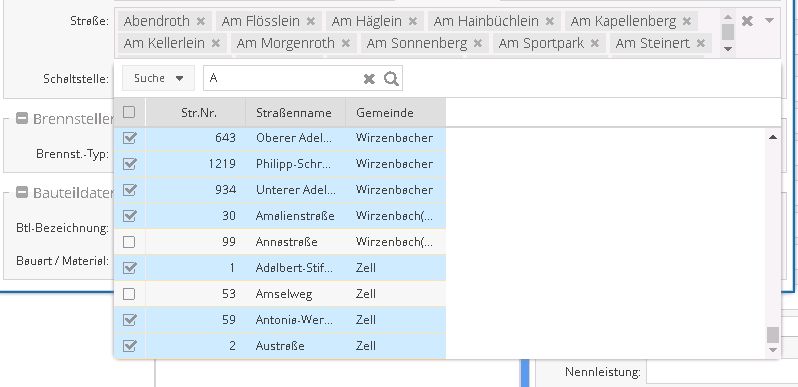The image size is (798, 387).
Task: Click the Adalbert-Stif... street name
Action: tap(295, 268)
